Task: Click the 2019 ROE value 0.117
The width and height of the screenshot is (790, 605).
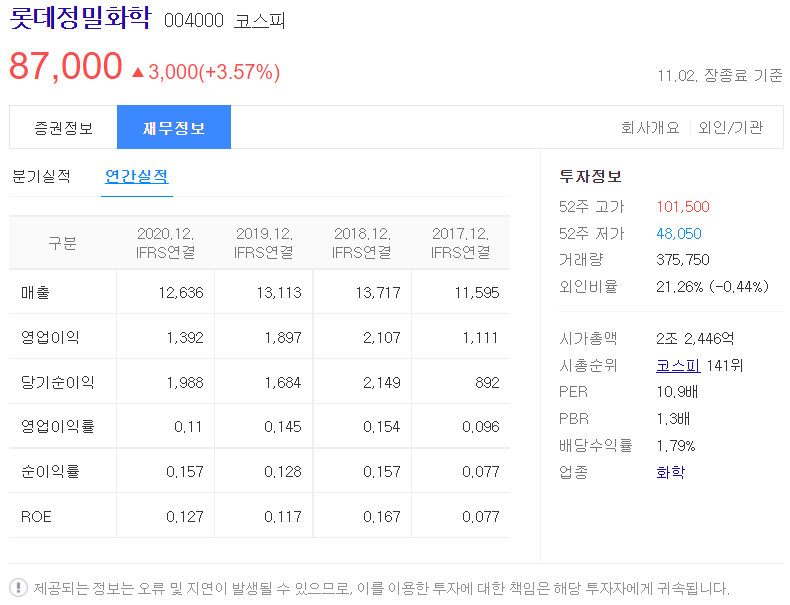Action: [x=283, y=517]
